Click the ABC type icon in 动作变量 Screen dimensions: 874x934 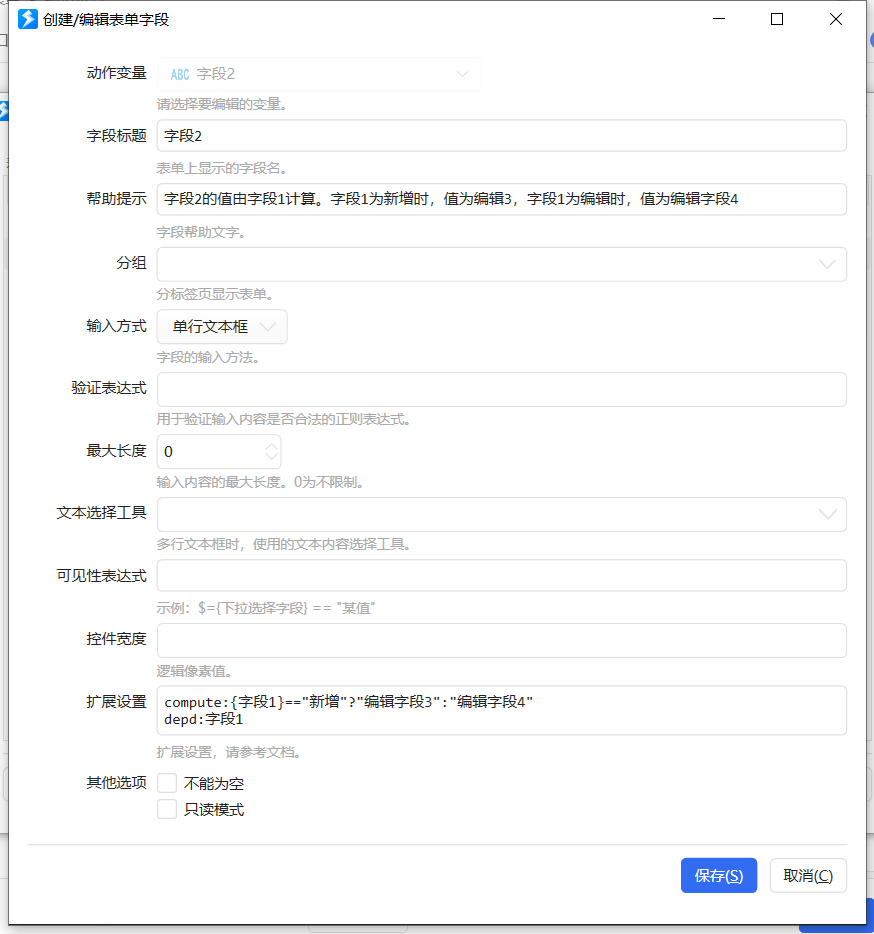pyautogui.click(x=180, y=74)
